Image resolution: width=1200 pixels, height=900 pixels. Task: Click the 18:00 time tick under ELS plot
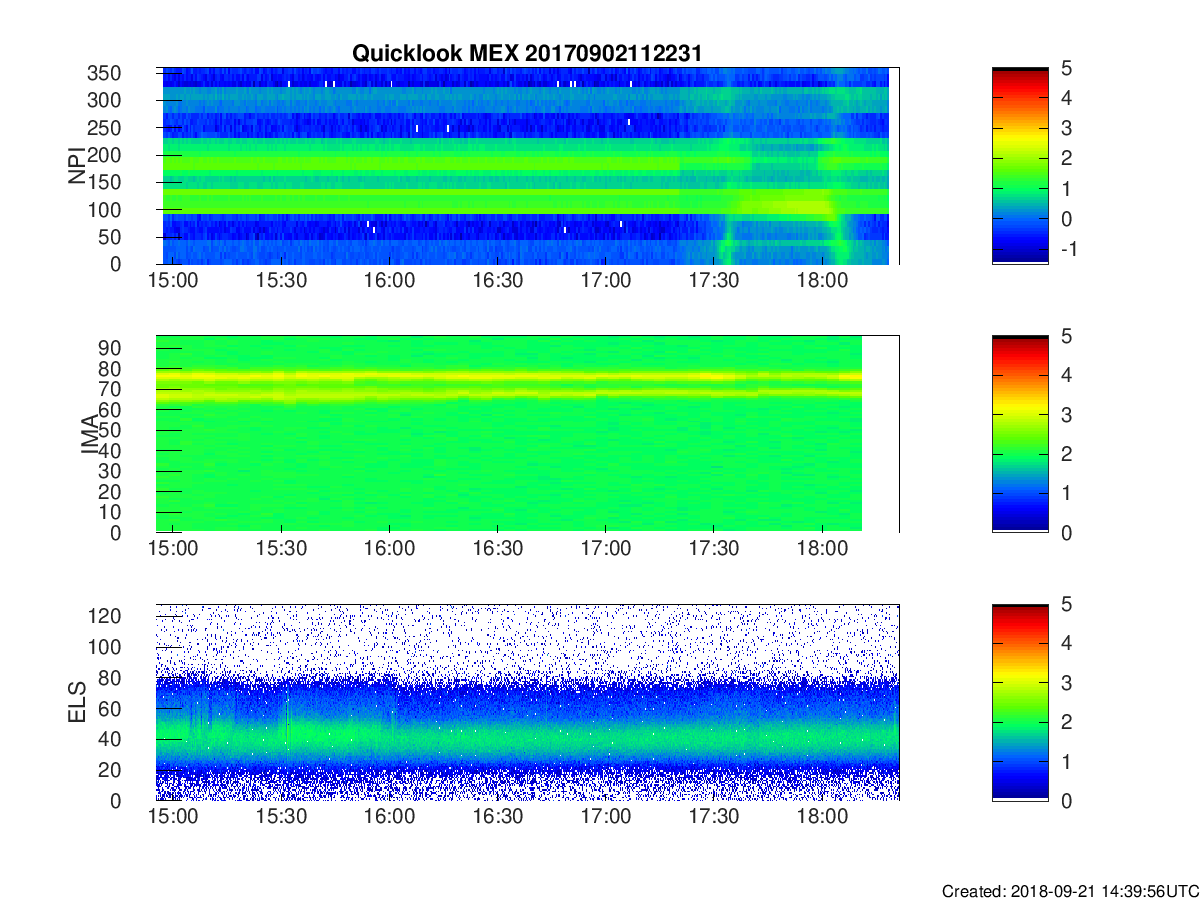pyautogui.click(x=822, y=819)
